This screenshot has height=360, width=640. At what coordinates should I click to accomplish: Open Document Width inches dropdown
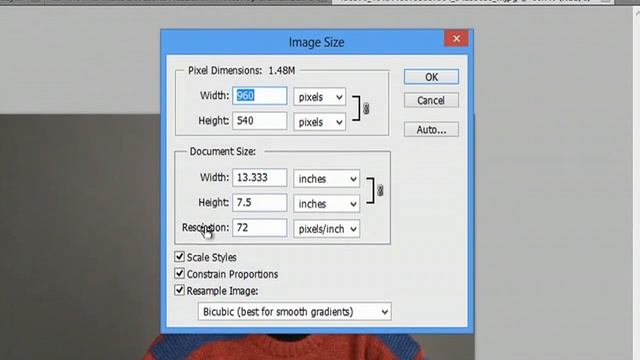[327, 179]
